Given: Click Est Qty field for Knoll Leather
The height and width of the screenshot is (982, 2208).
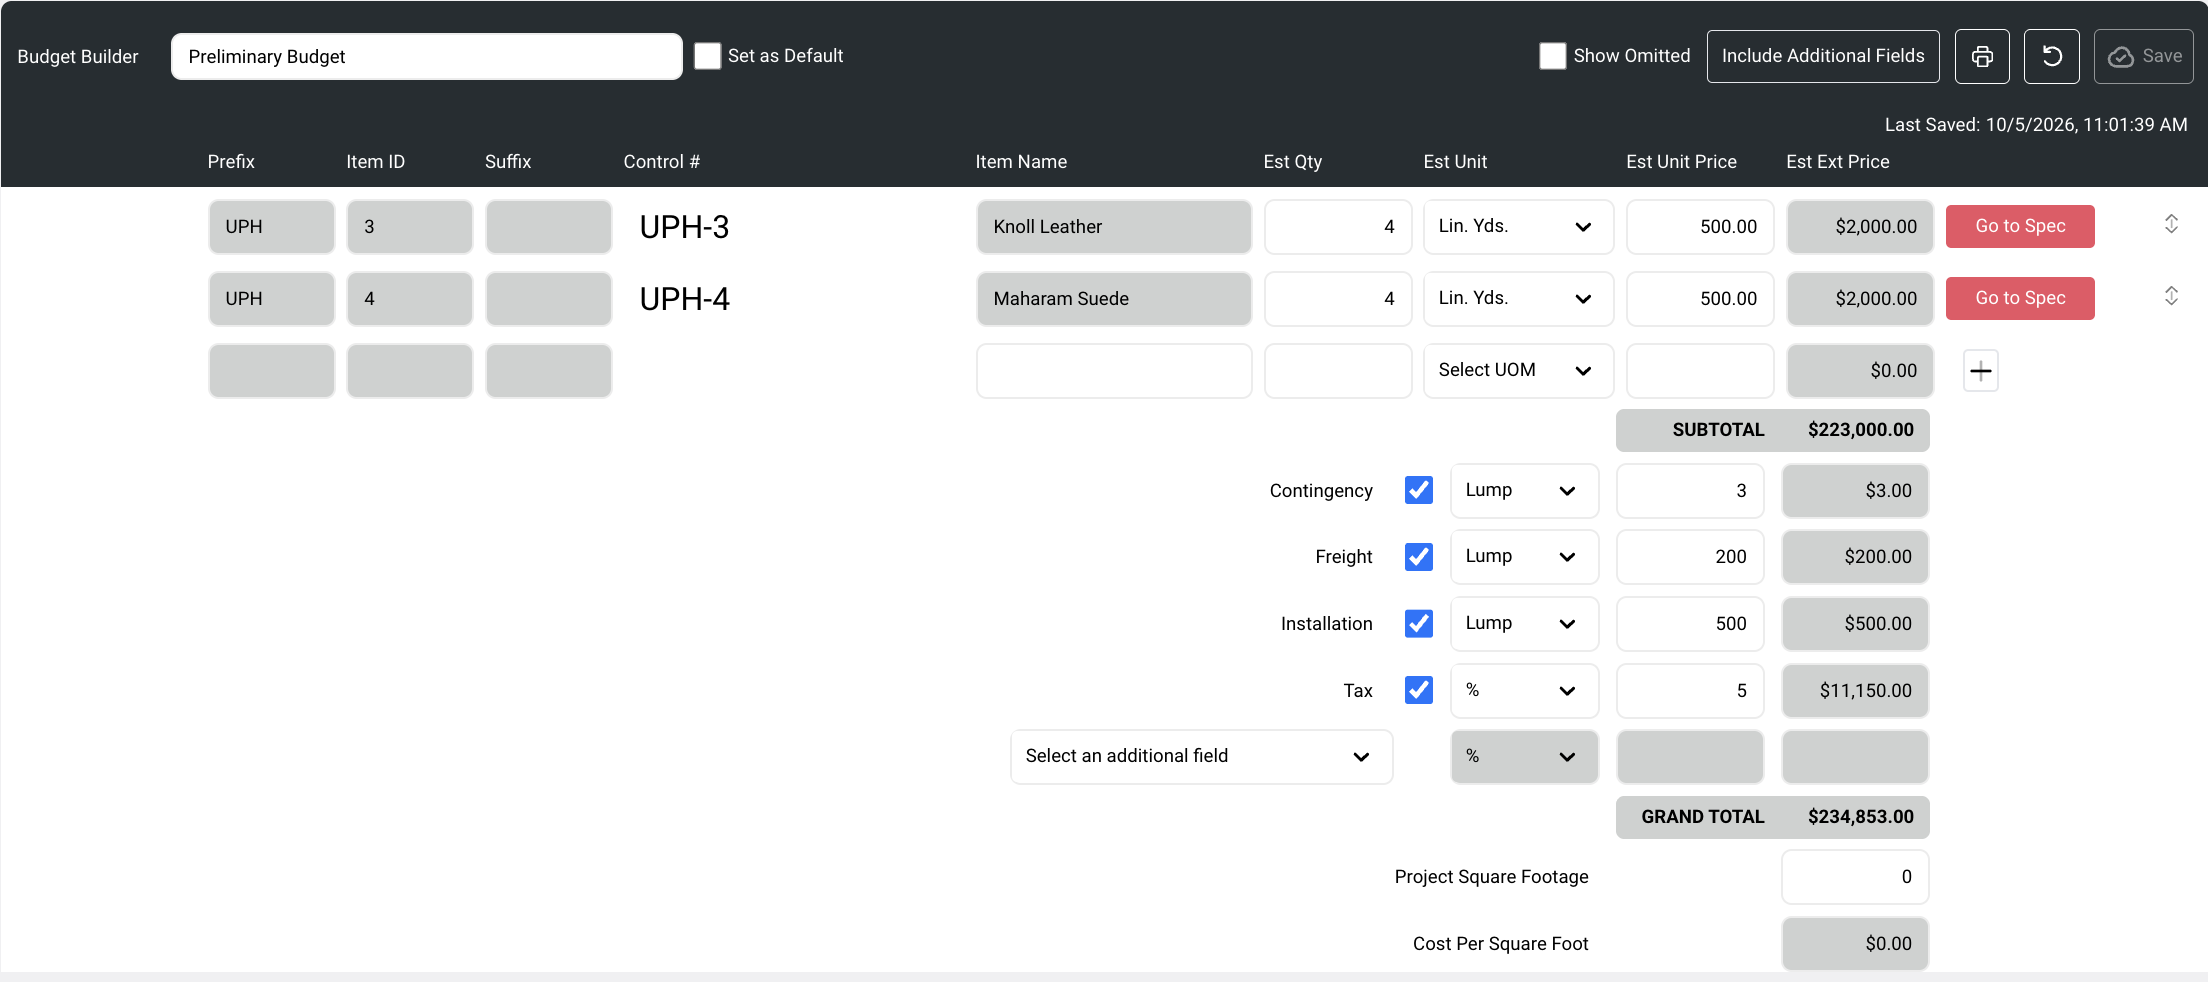Looking at the screenshot, I should click(x=1338, y=227).
